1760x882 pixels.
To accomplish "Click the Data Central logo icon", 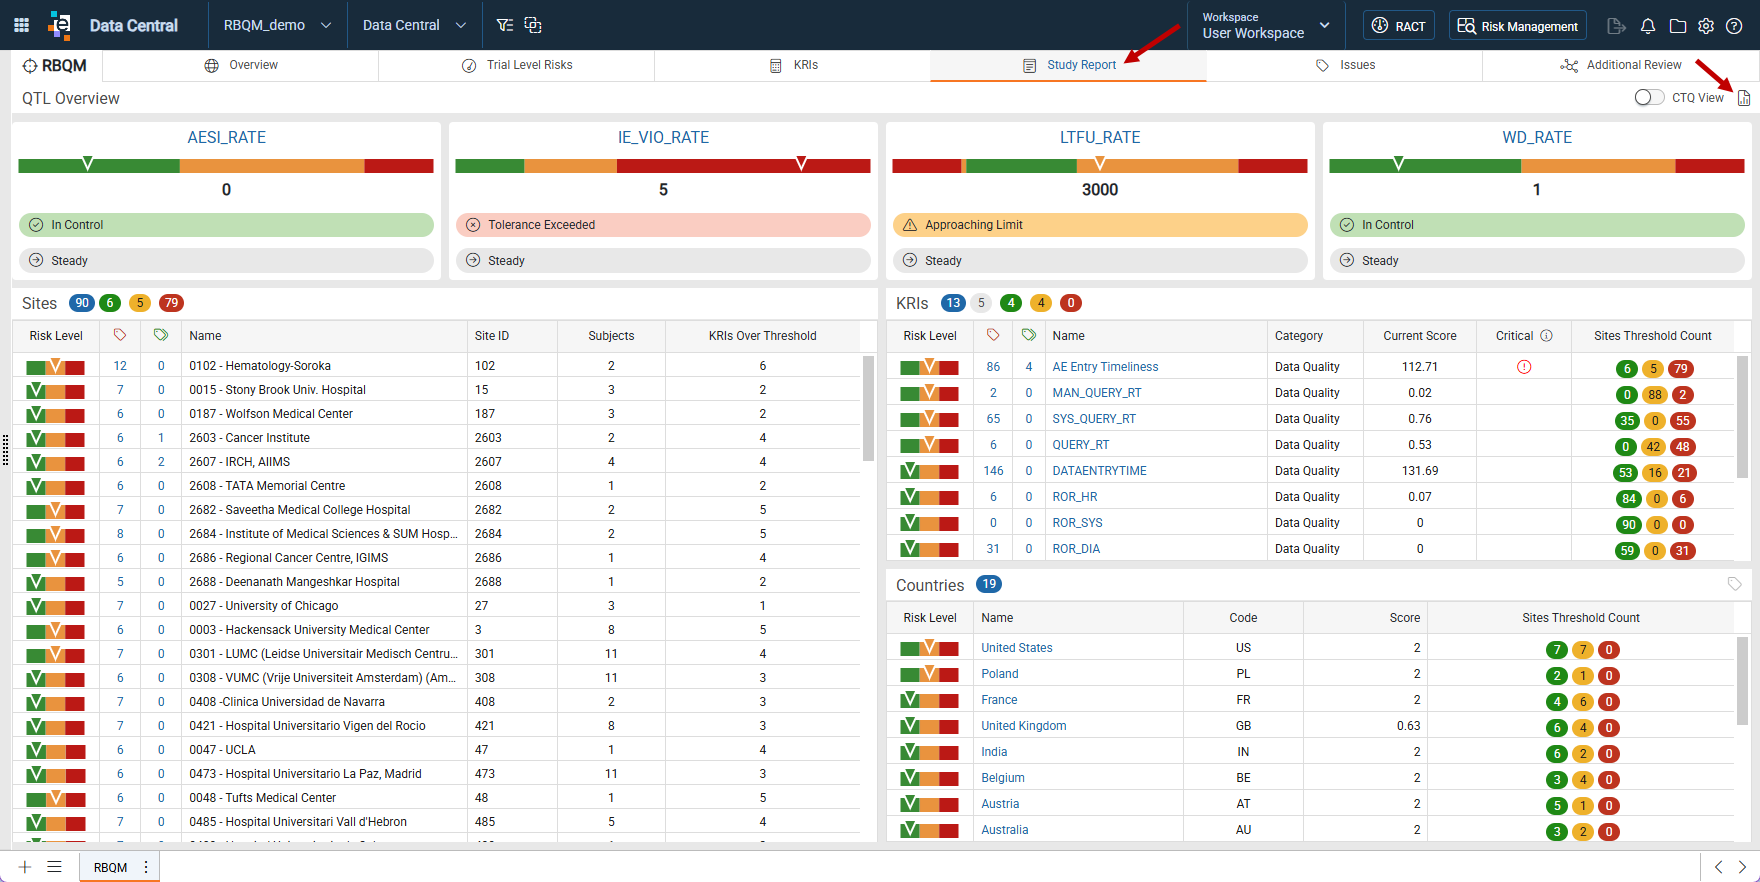I will [x=61, y=25].
